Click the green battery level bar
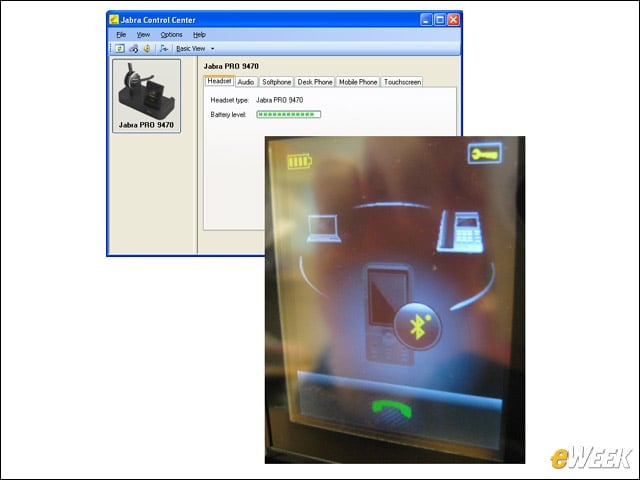640x480 pixels. [289, 114]
